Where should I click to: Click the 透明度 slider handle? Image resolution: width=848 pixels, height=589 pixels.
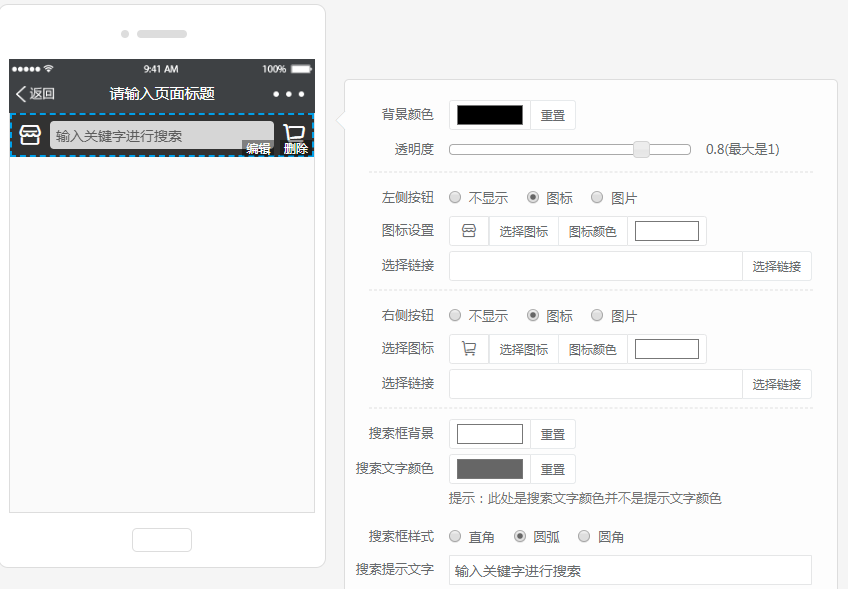(641, 149)
